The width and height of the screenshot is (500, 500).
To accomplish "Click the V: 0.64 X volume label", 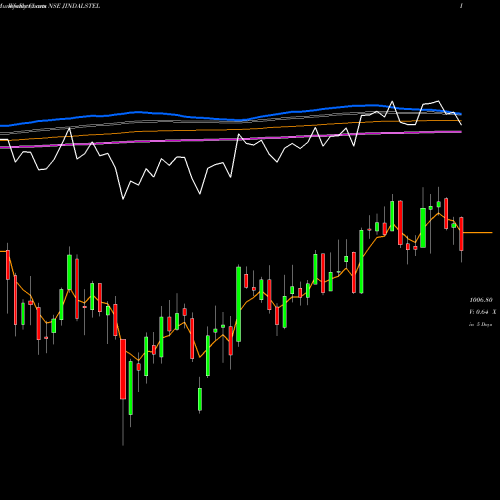I will pyautogui.click(x=482, y=312).
